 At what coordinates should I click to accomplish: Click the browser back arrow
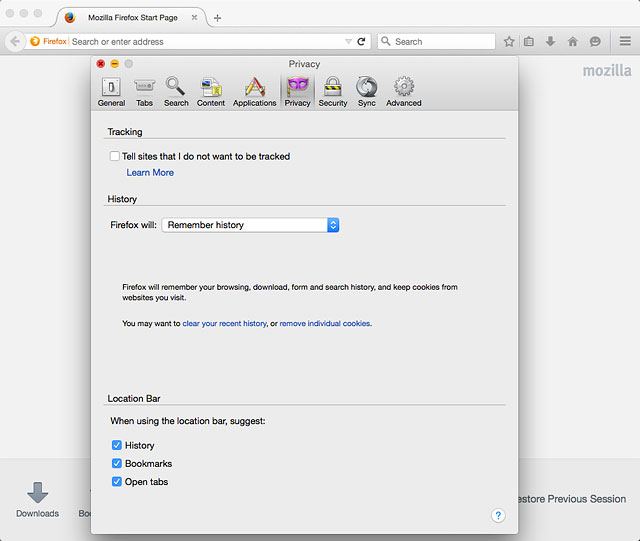tap(15, 41)
